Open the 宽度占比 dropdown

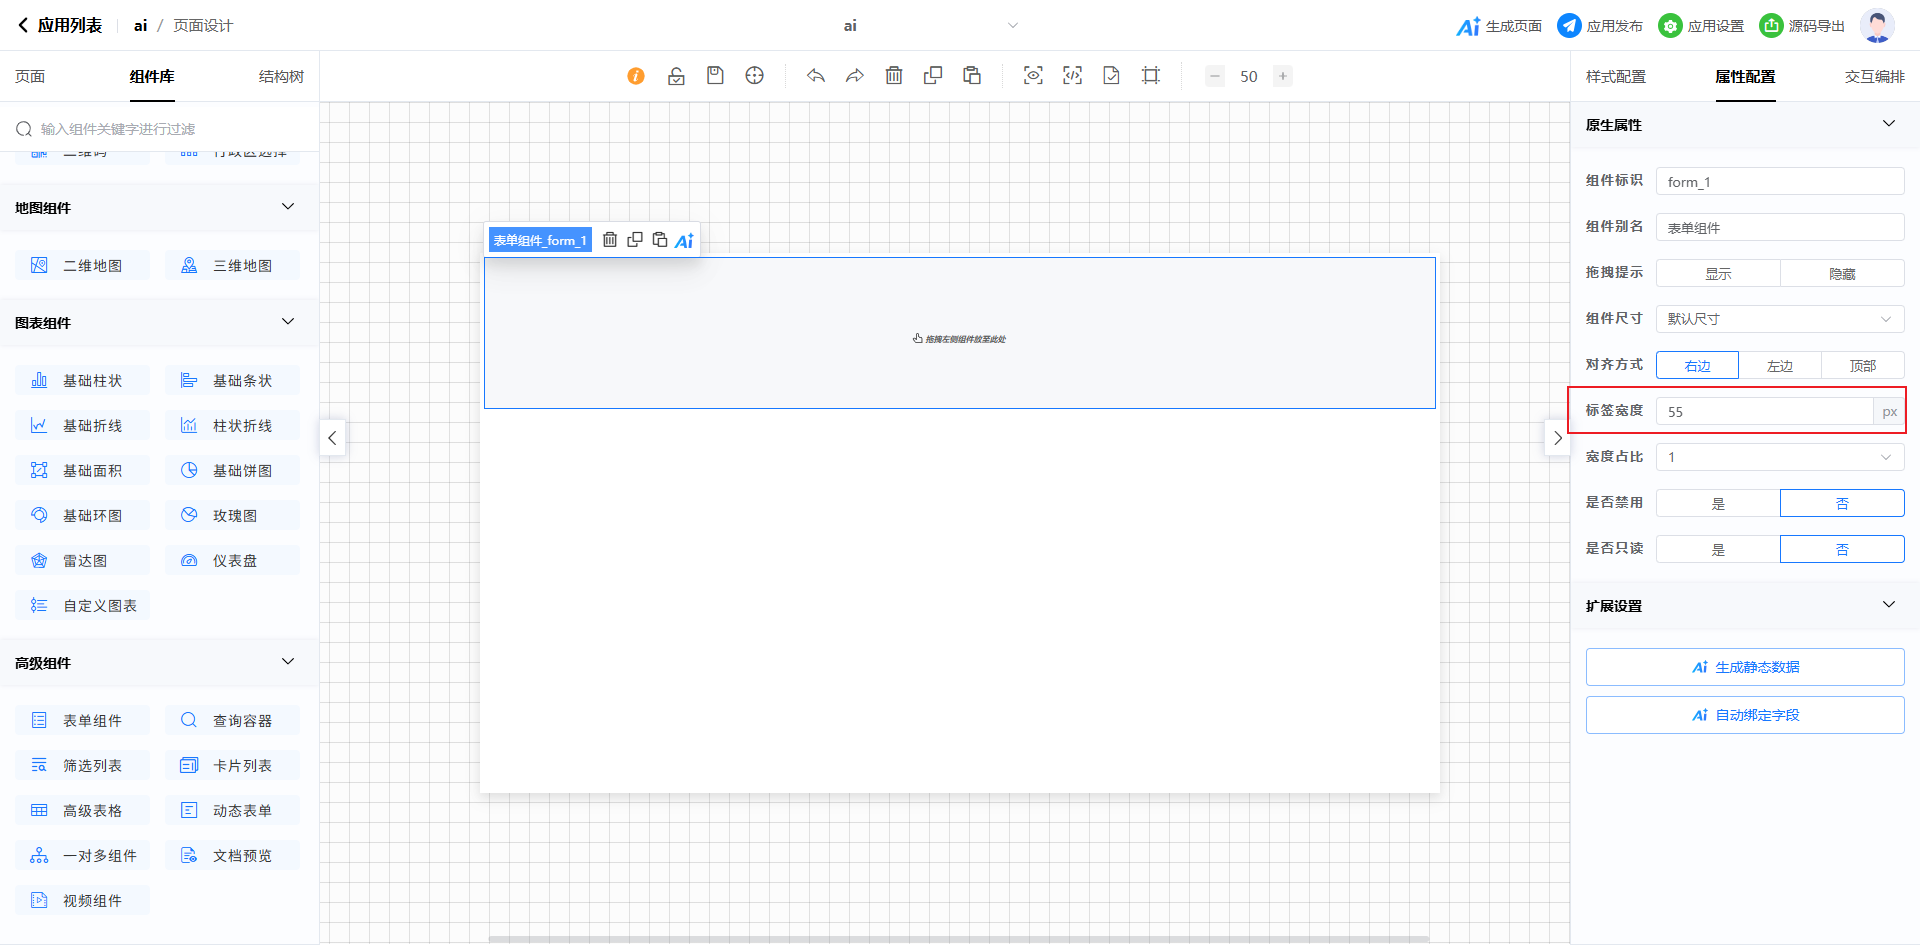point(1779,457)
